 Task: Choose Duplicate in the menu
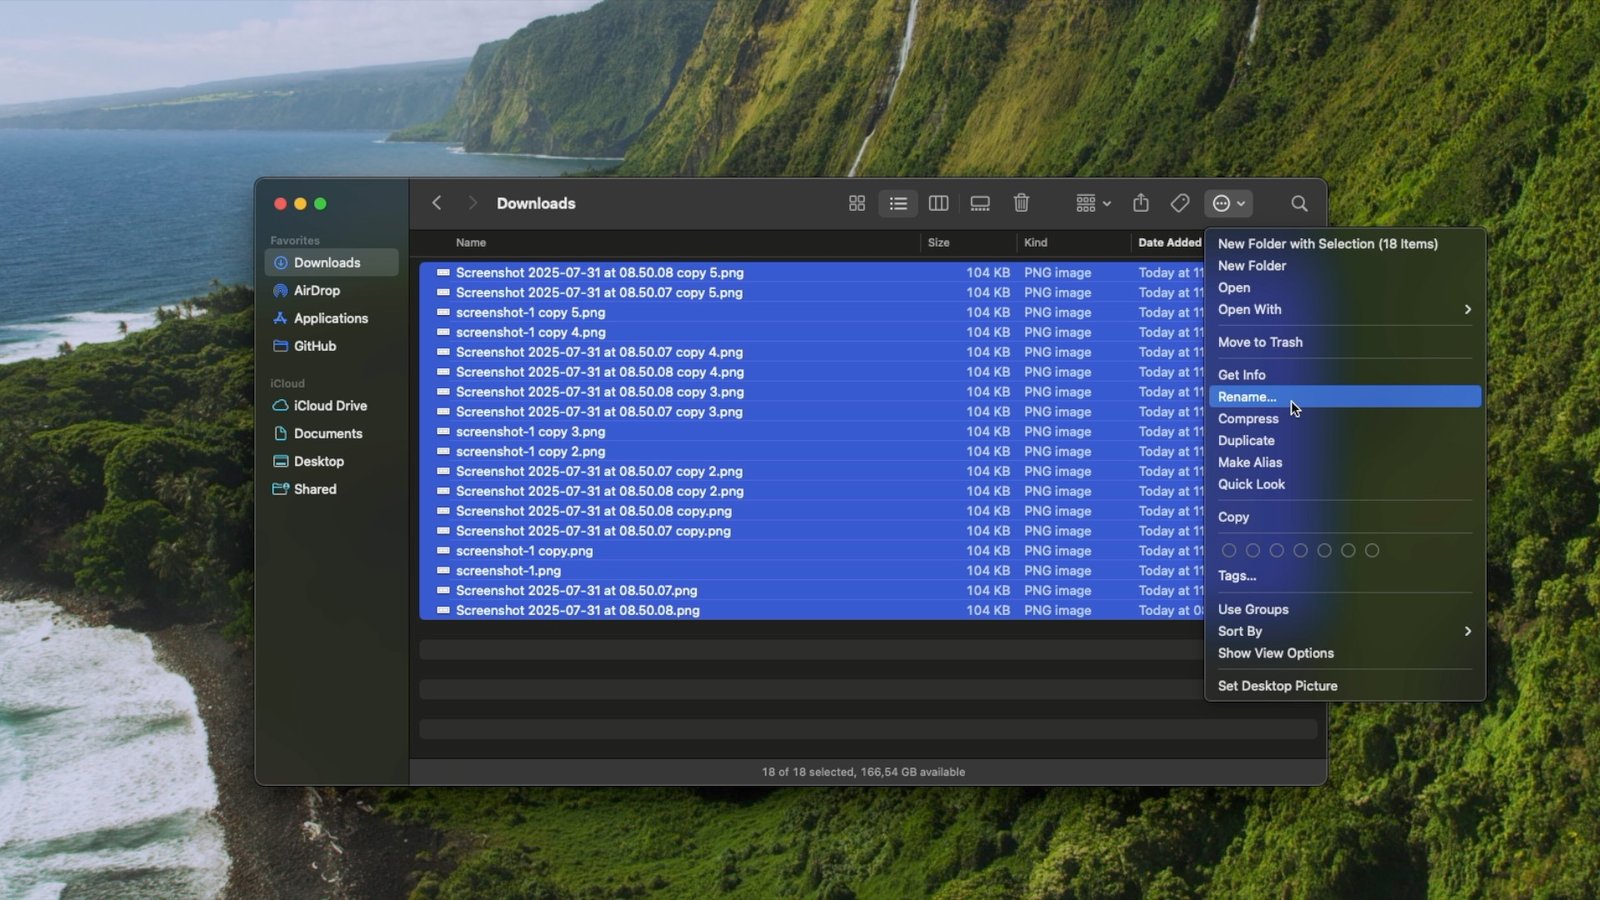click(1344, 441)
